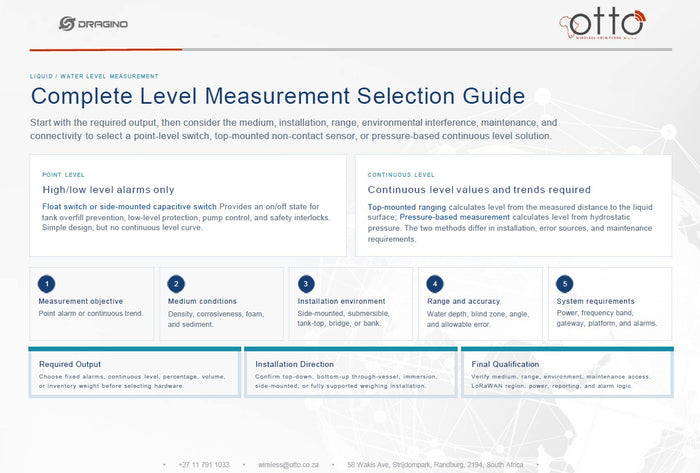
Task: Click the wireless@otto.co.za email address
Action: coord(288,465)
